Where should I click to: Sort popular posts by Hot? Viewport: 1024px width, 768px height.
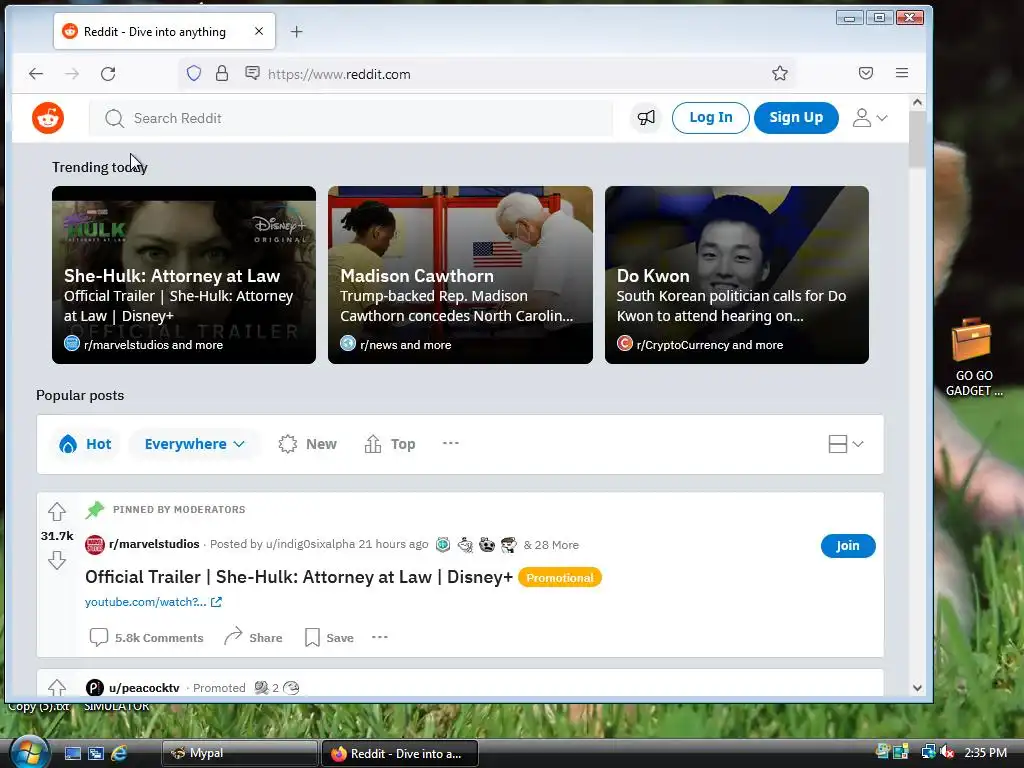click(x=86, y=444)
